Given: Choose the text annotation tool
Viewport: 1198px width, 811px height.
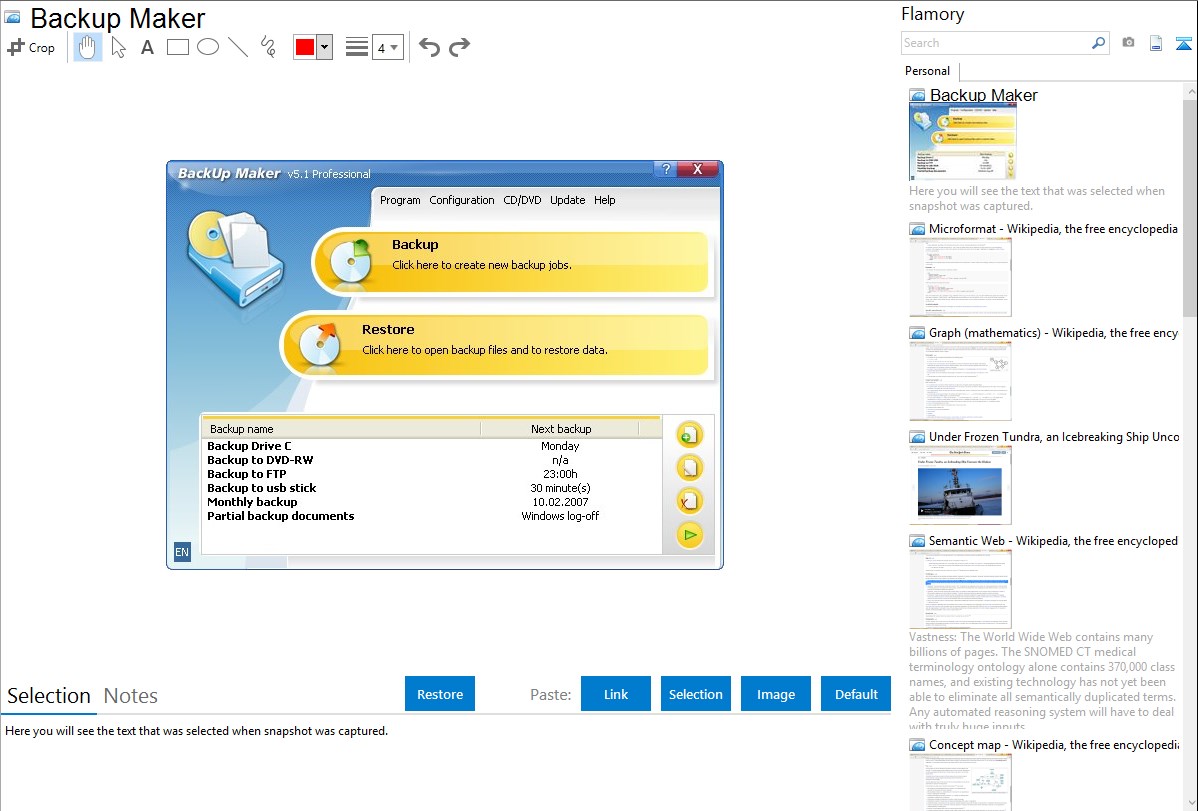Looking at the screenshot, I should (147, 47).
